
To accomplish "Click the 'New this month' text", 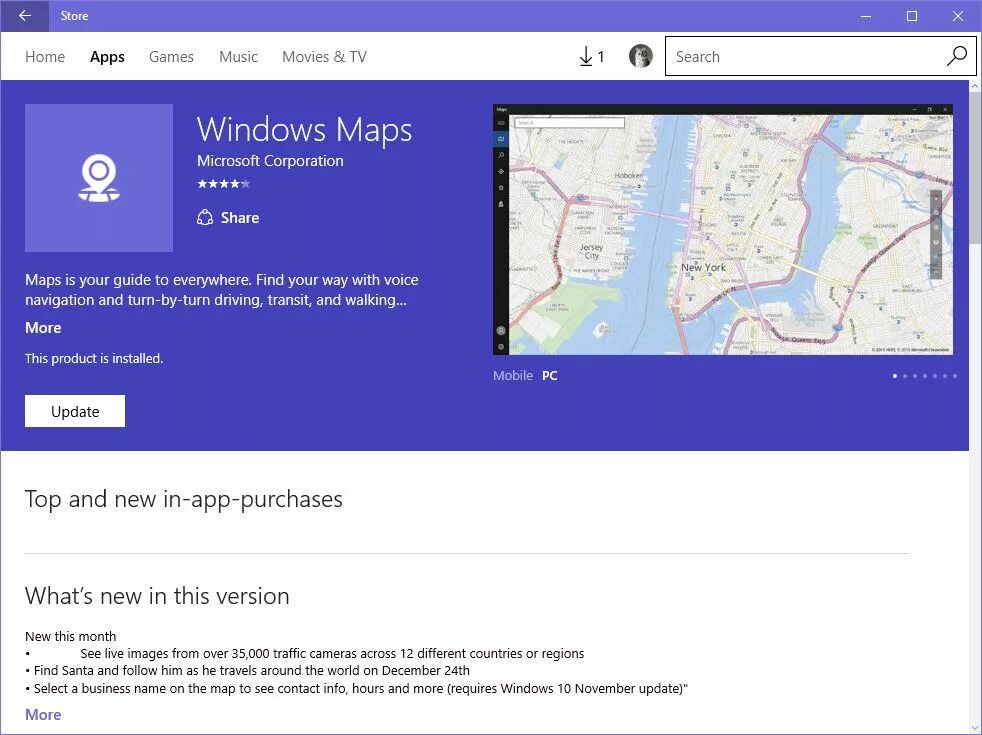I will [71, 636].
